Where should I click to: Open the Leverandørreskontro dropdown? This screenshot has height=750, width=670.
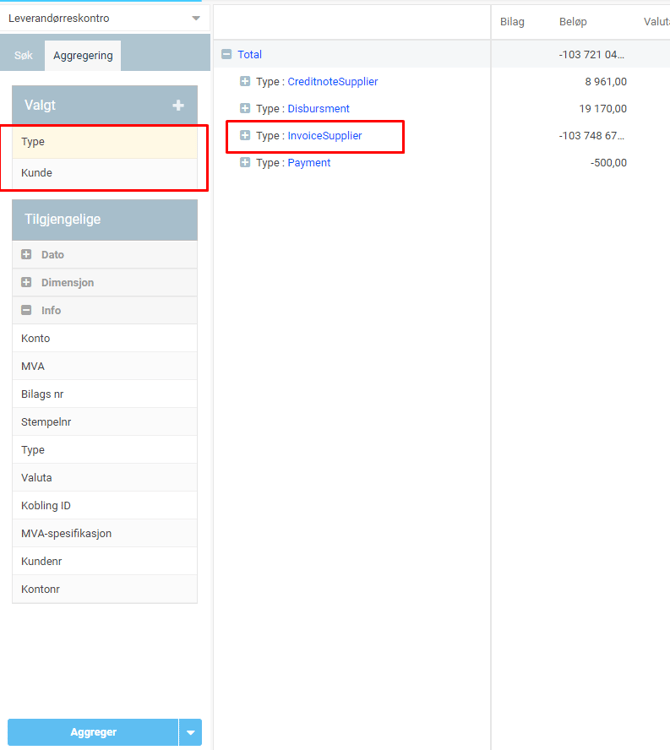[x=195, y=19]
